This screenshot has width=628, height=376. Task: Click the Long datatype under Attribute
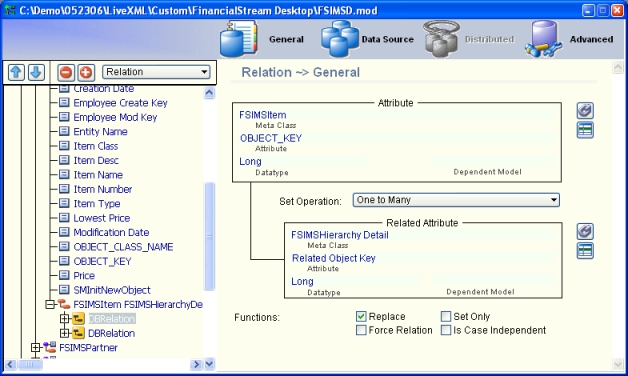302,161
